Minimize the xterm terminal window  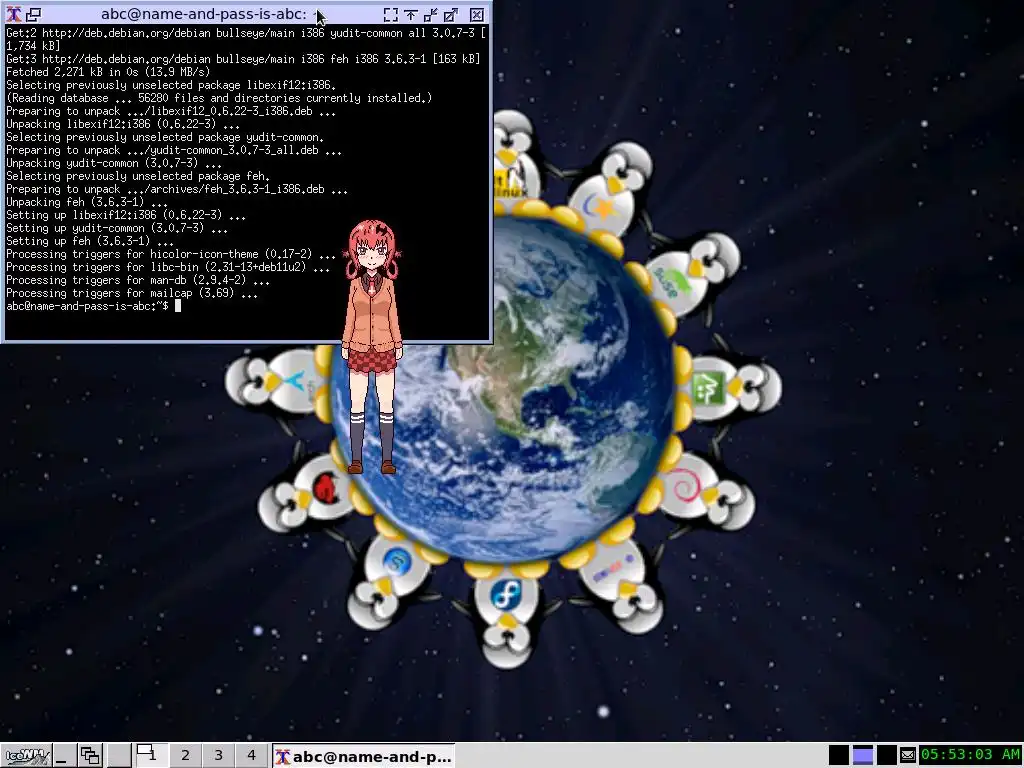pyautogui.click(x=431, y=14)
